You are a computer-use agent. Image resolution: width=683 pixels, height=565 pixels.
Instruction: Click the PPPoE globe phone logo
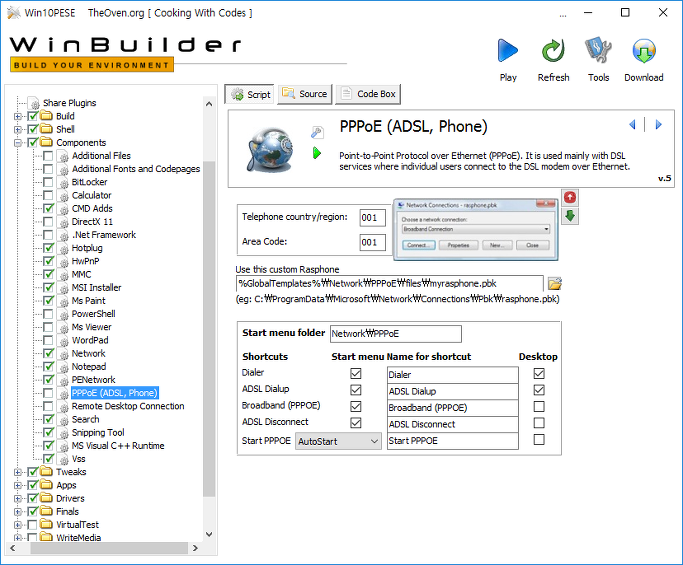pyautogui.click(x=270, y=149)
